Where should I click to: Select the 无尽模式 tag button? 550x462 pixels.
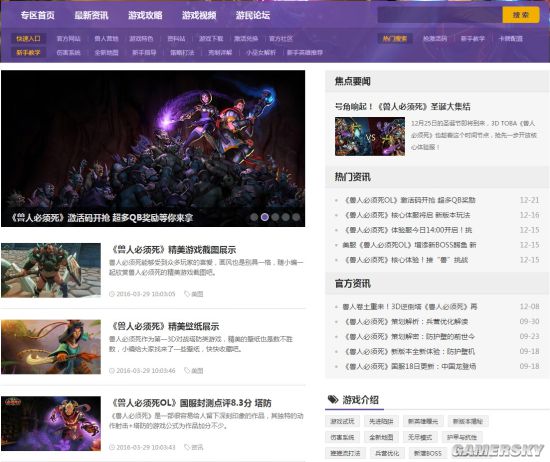[x=420, y=437]
